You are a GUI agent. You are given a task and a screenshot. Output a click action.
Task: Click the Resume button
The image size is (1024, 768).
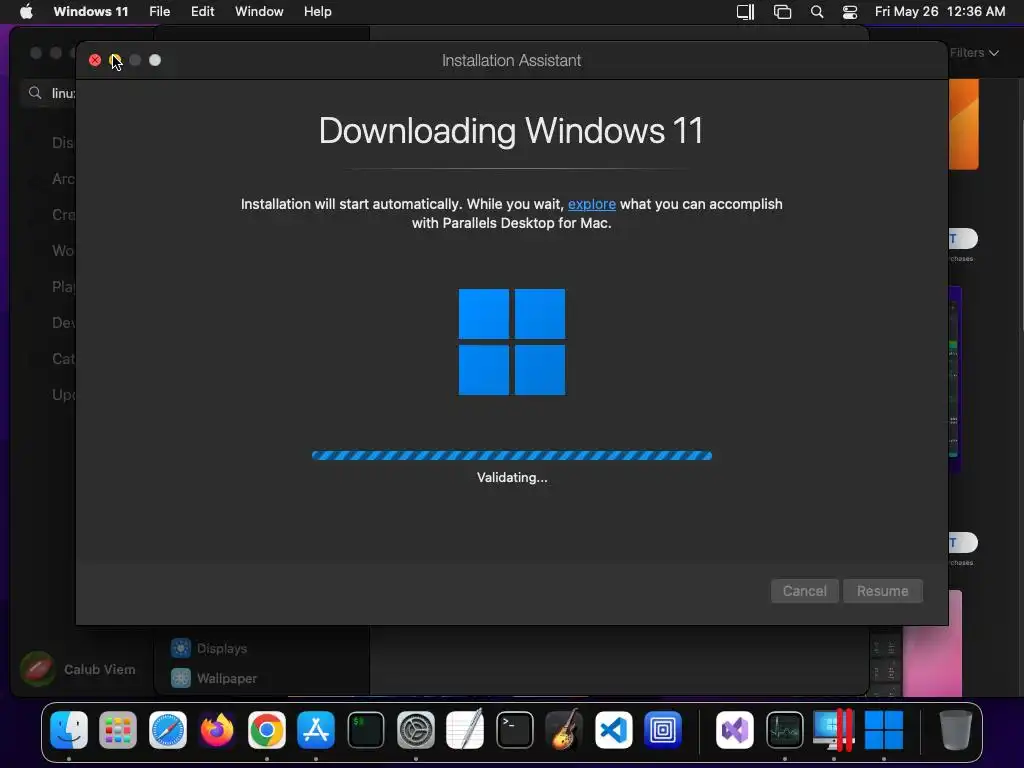tap(882, 591)
